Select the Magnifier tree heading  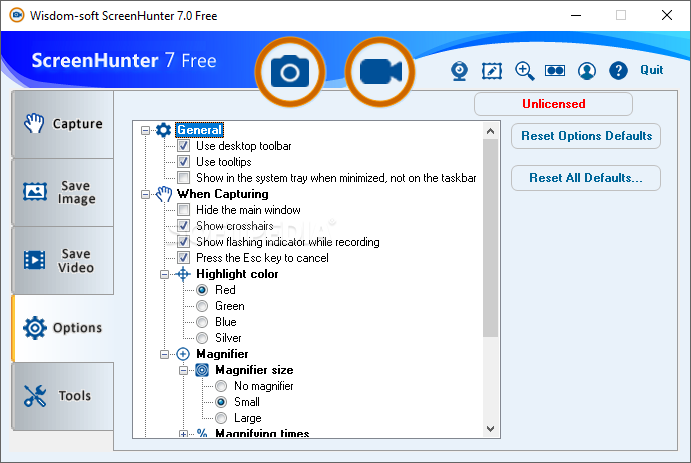point(222,354)
